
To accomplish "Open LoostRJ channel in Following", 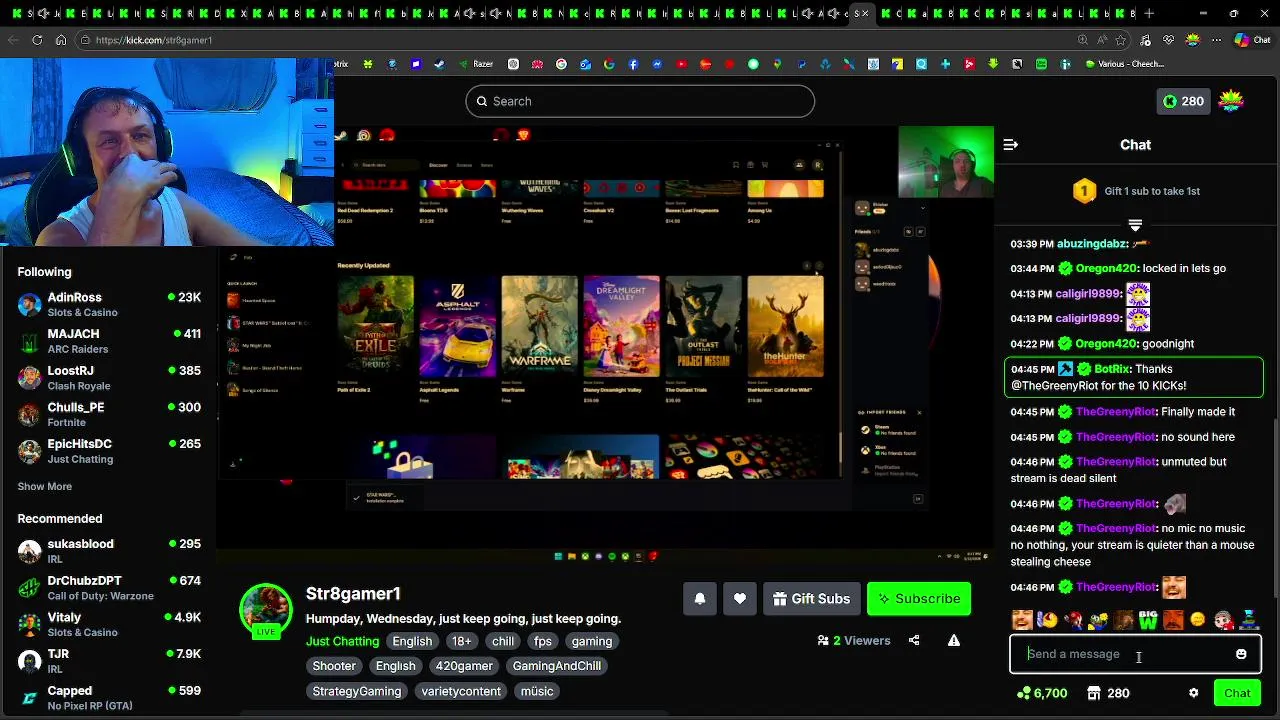I will (x=108, y=378).
